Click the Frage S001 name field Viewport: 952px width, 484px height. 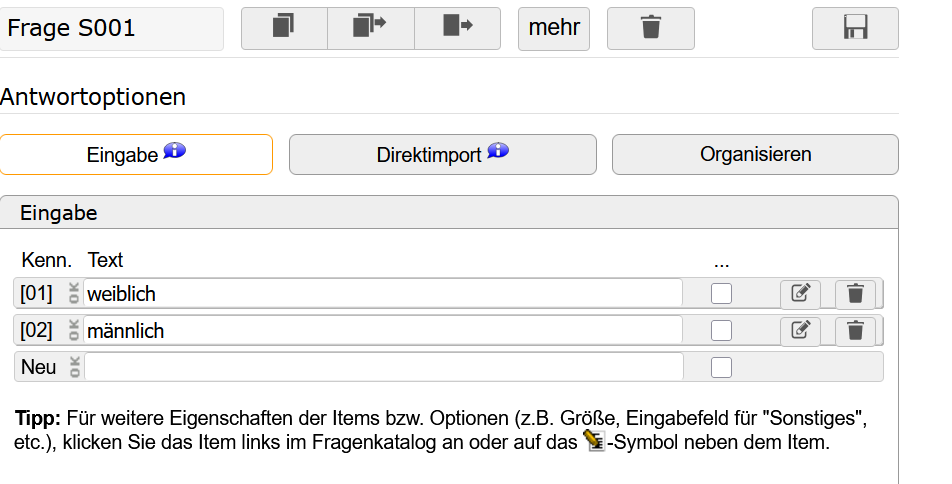coord(112,29)
